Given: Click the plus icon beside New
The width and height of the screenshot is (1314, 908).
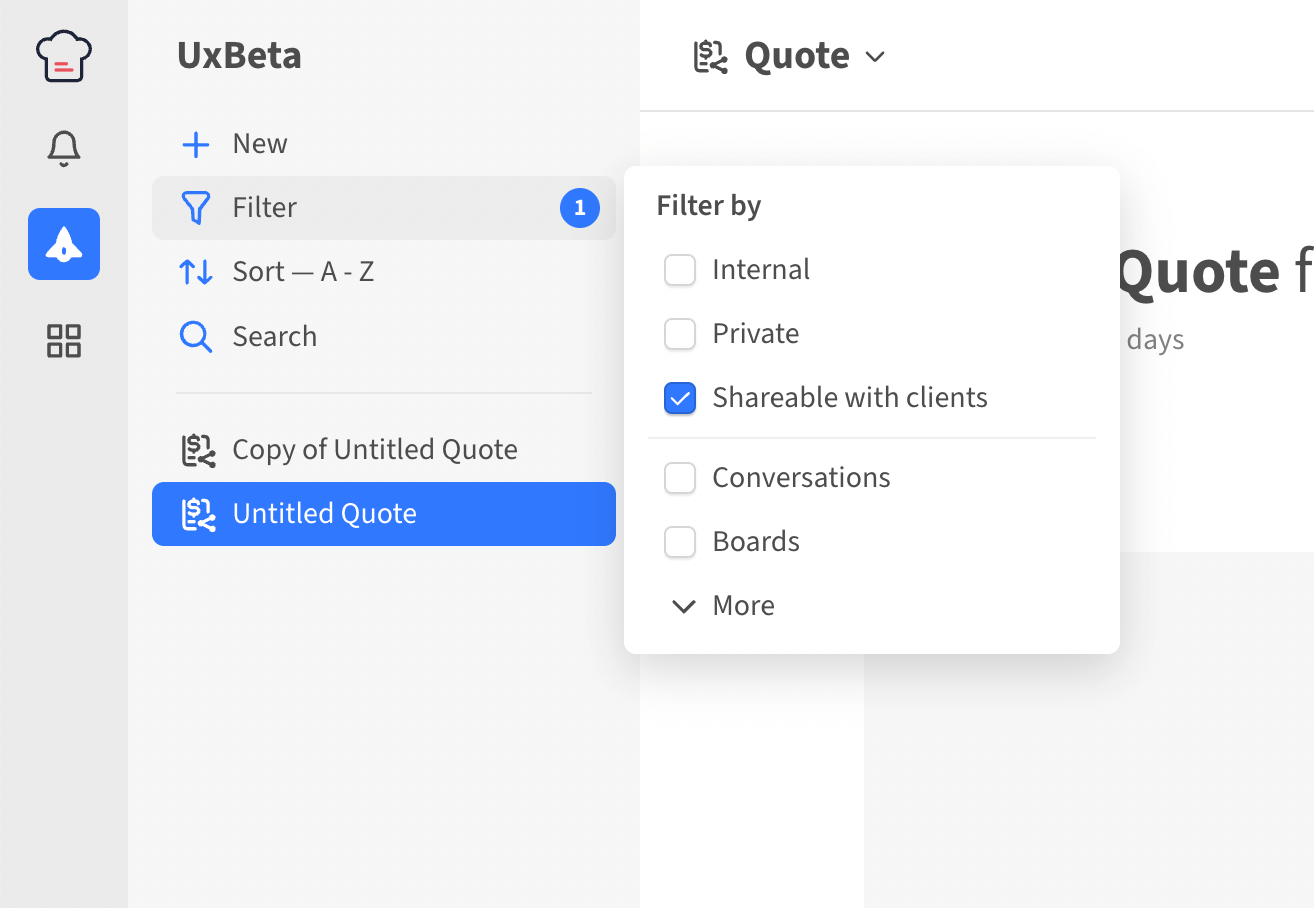Looking at the screenshot, I should click(x=196, y=144).
